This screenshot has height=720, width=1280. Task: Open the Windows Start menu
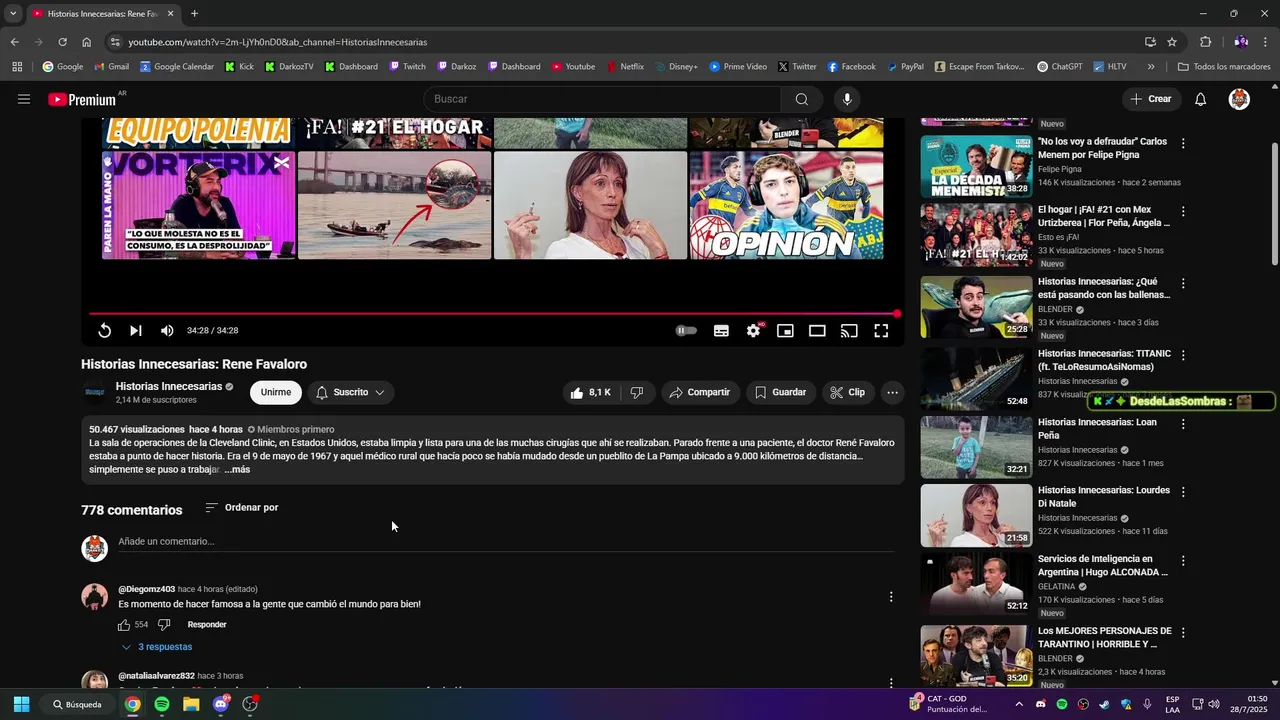pyautogui.click(x=21, y=704)
